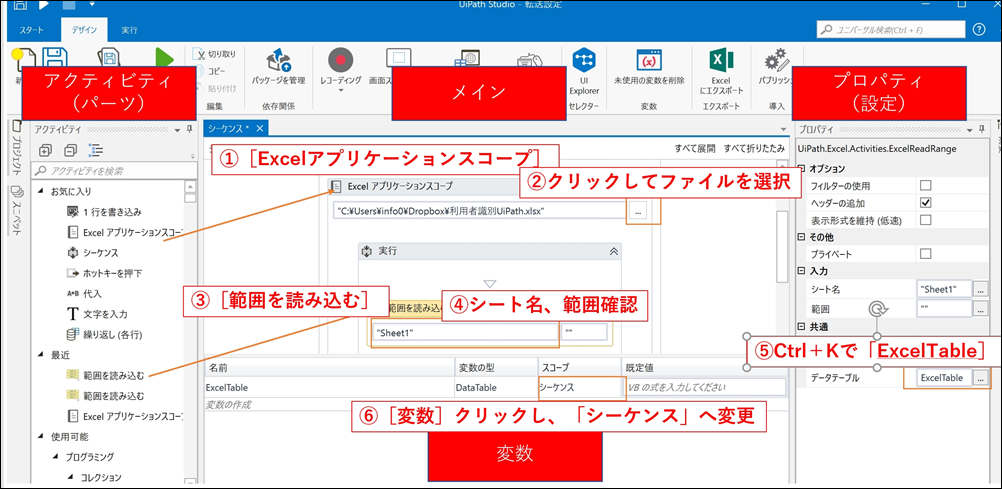The height and width of the screenshot is (489, 1002).
Task: Switch to the スタート ribbon tab
Action: coord(32,30)
